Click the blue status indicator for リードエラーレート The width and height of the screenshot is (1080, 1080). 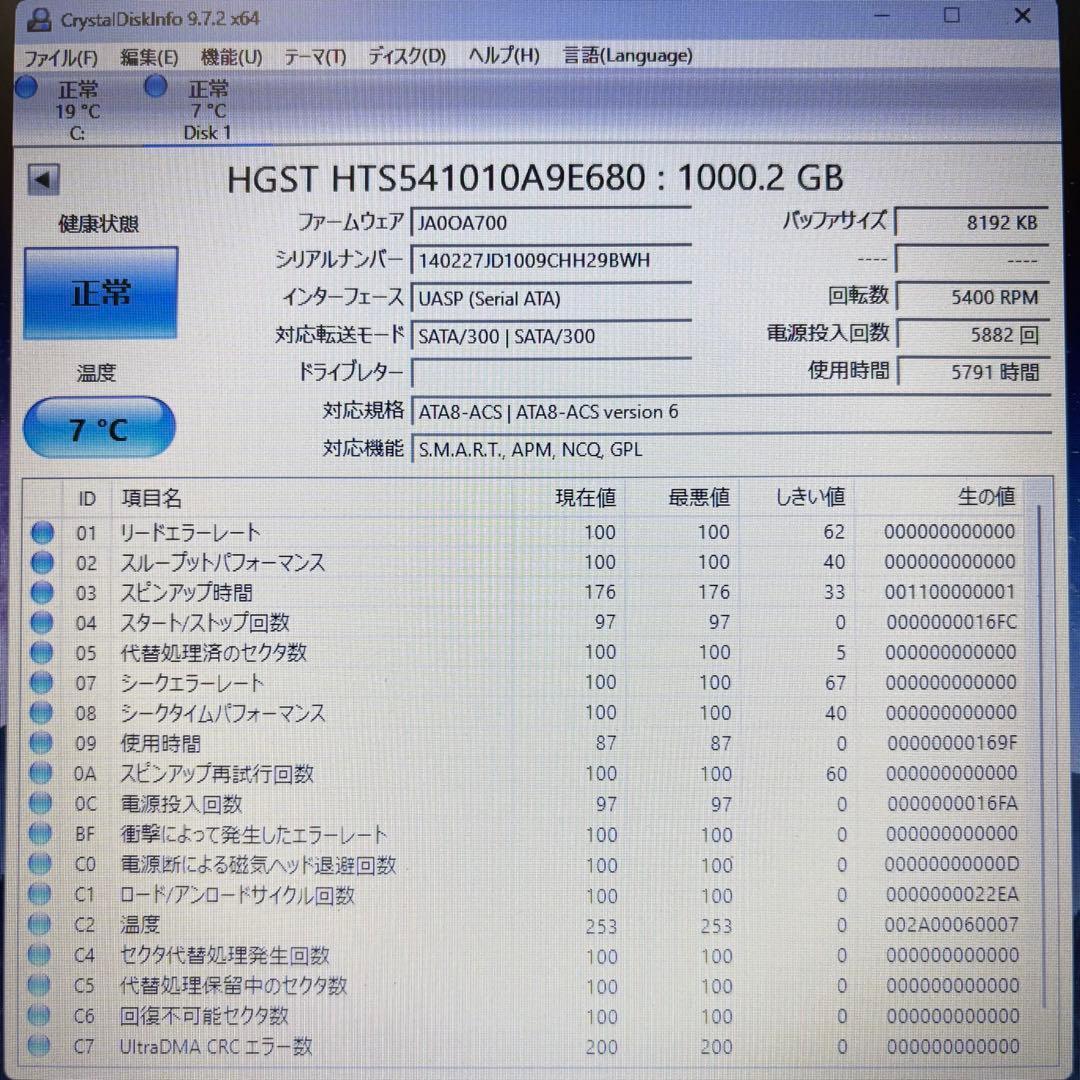click(x=42, y=532)
